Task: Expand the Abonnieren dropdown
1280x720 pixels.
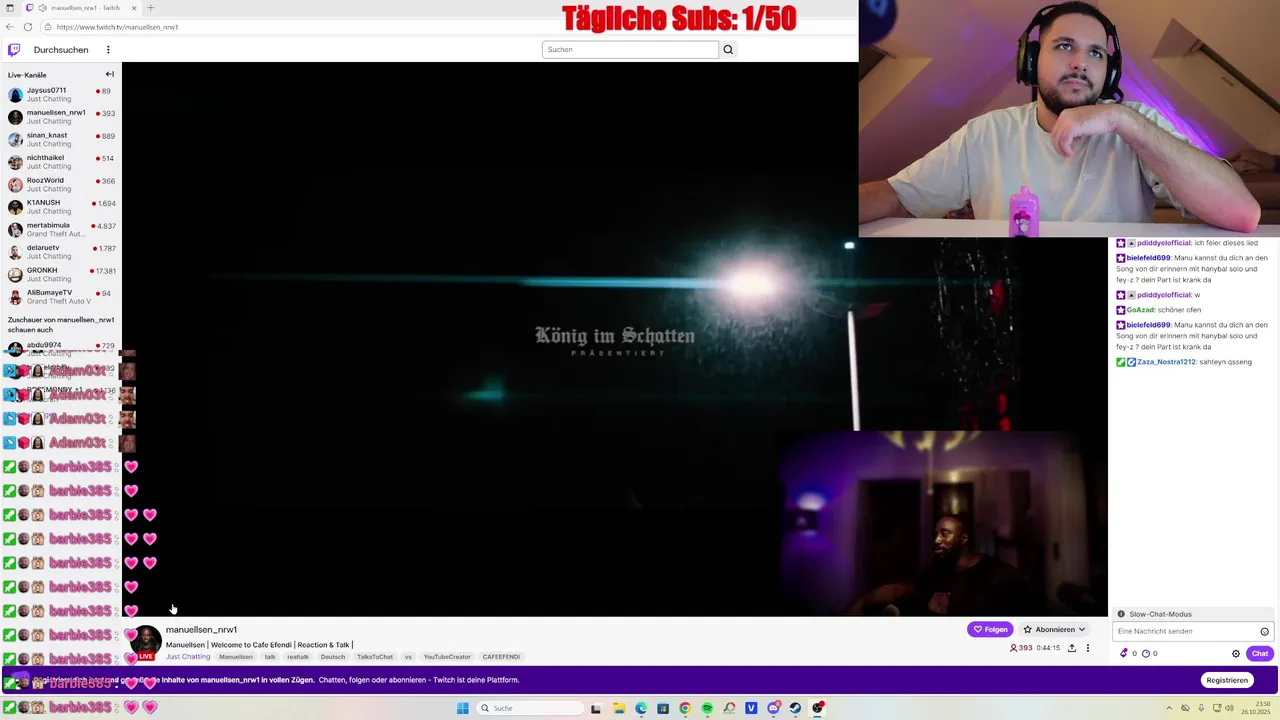Action: pos(1054,629)
